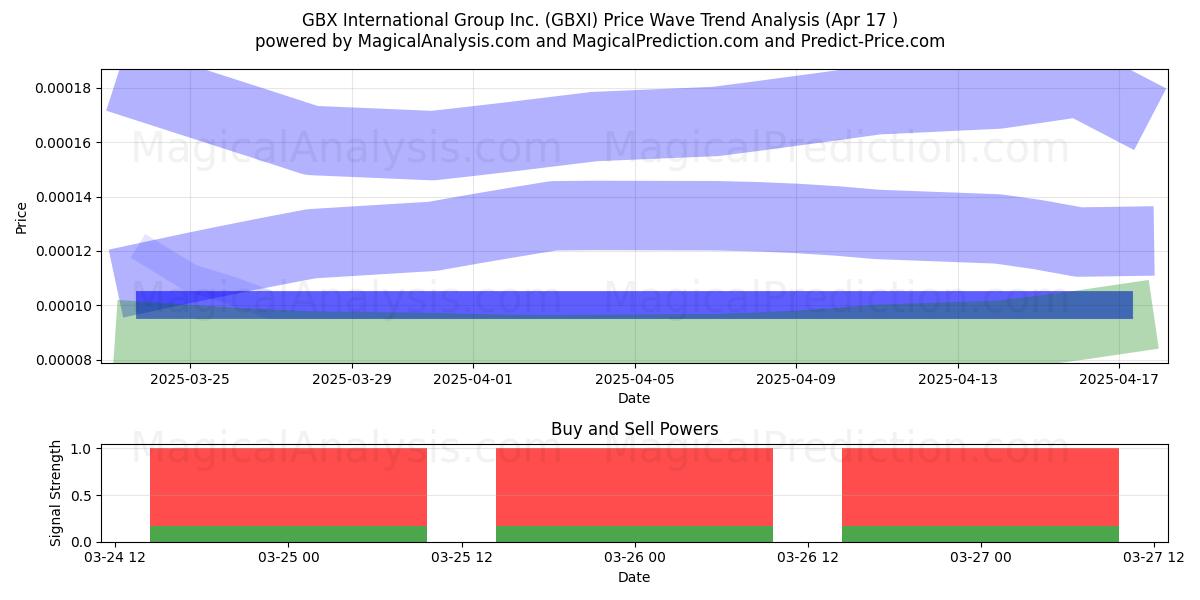
Task: Click the 2025-03-25 date tick label
Action: [190, 379]
